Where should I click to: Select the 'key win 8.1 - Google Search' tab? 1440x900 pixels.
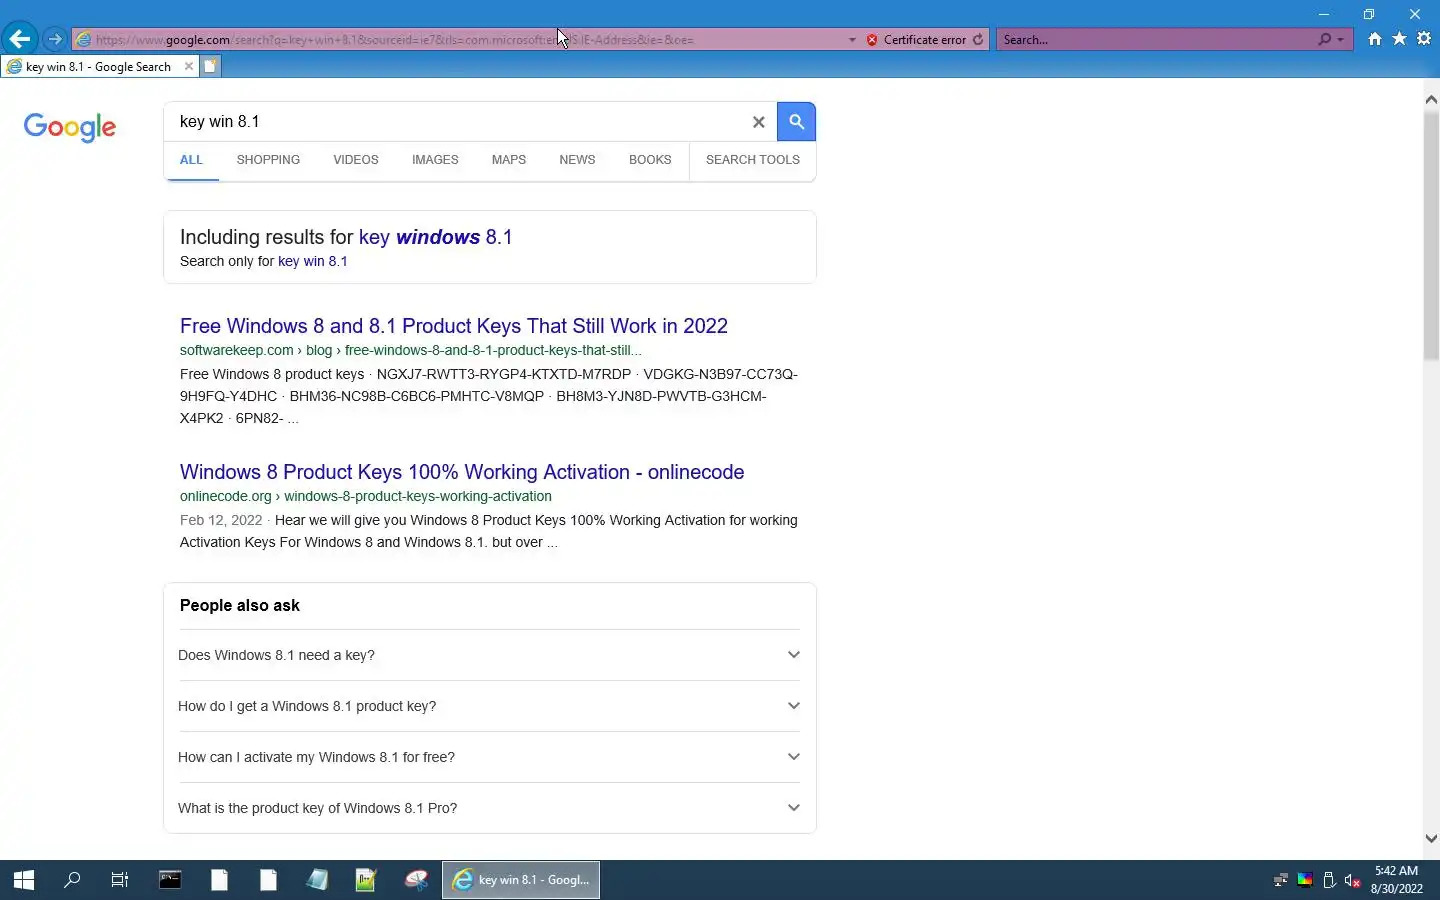coord(99,66)
